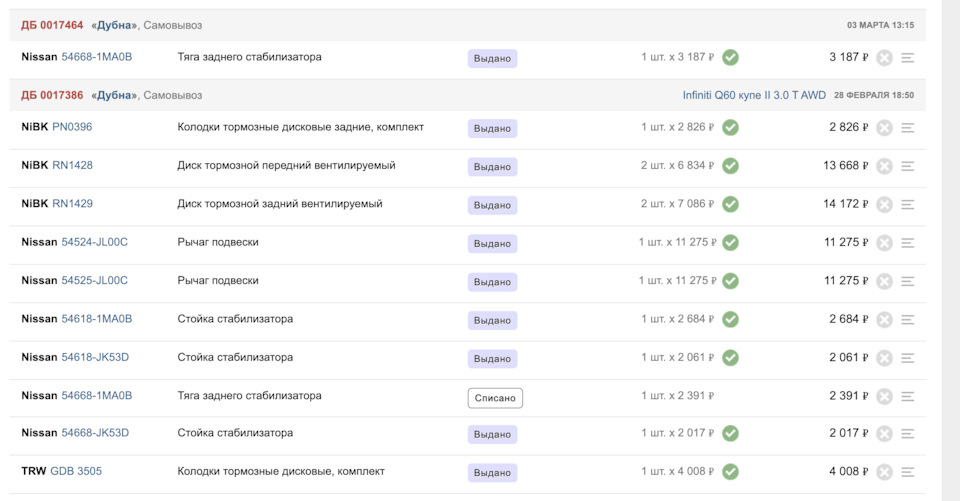Open the lines menu for order 0017464 item
The width and height of the screenshot is (960, 501).
[x=908, y=58]
